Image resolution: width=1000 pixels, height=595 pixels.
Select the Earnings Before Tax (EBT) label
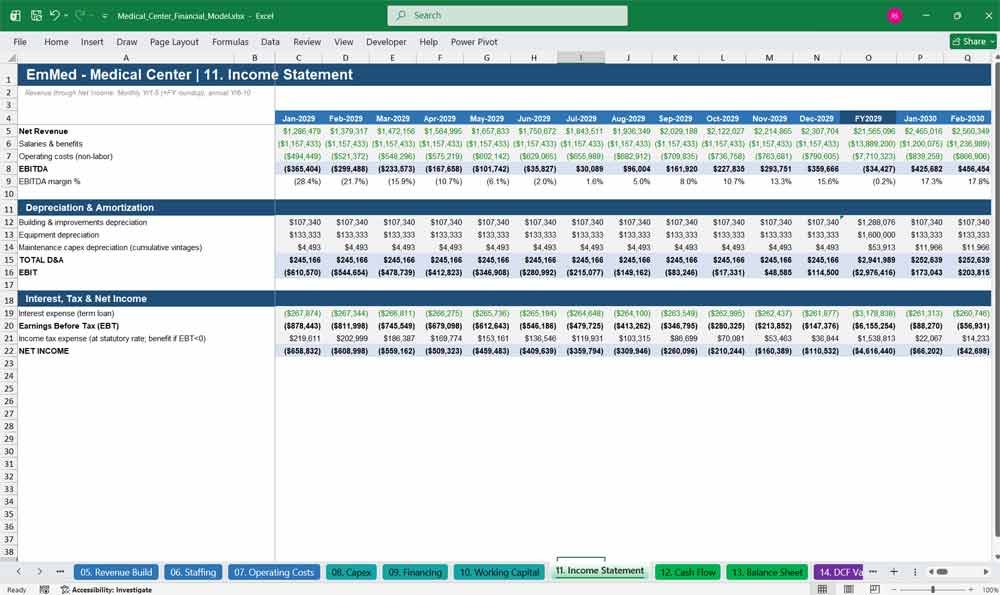point(69,326)
